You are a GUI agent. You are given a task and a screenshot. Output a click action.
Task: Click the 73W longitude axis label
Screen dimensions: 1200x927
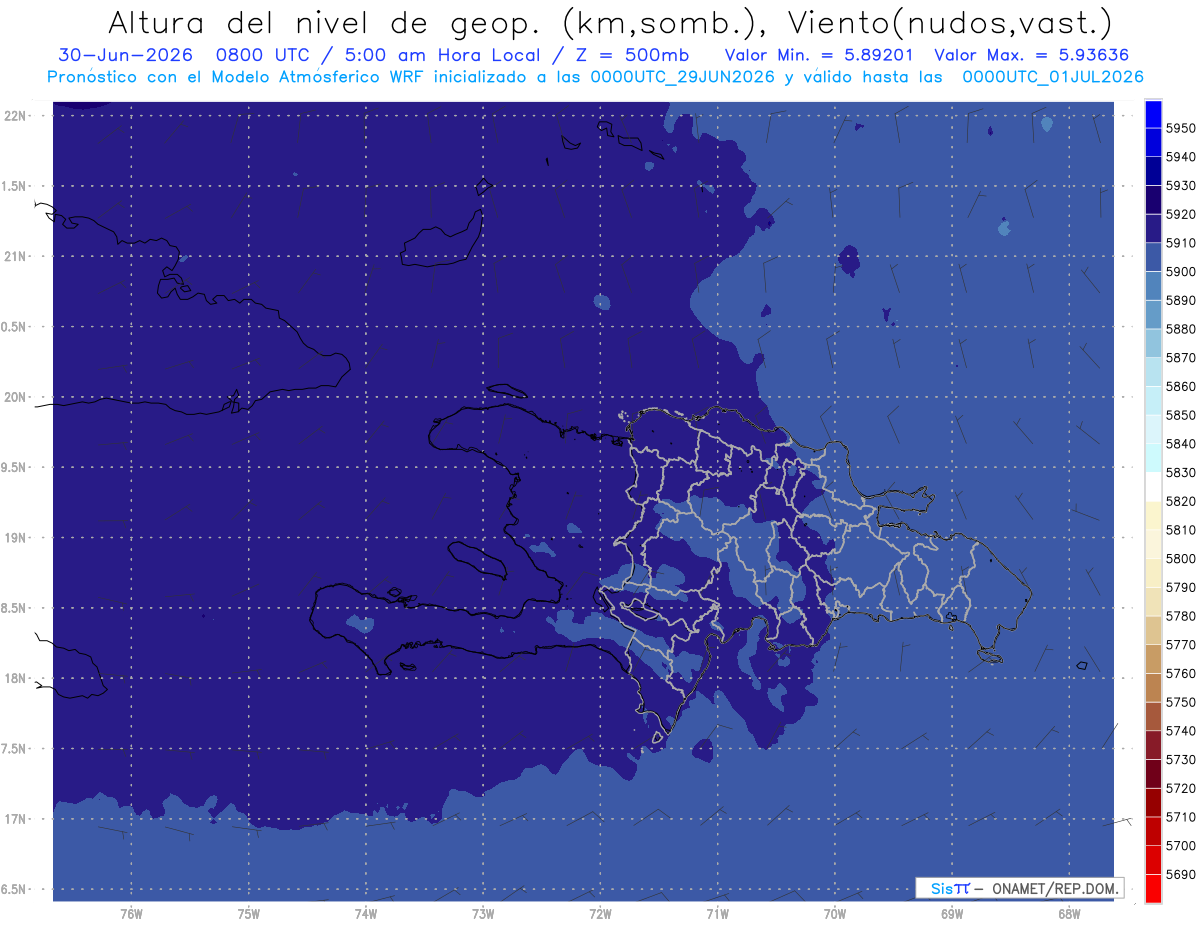tap(483, 914)
